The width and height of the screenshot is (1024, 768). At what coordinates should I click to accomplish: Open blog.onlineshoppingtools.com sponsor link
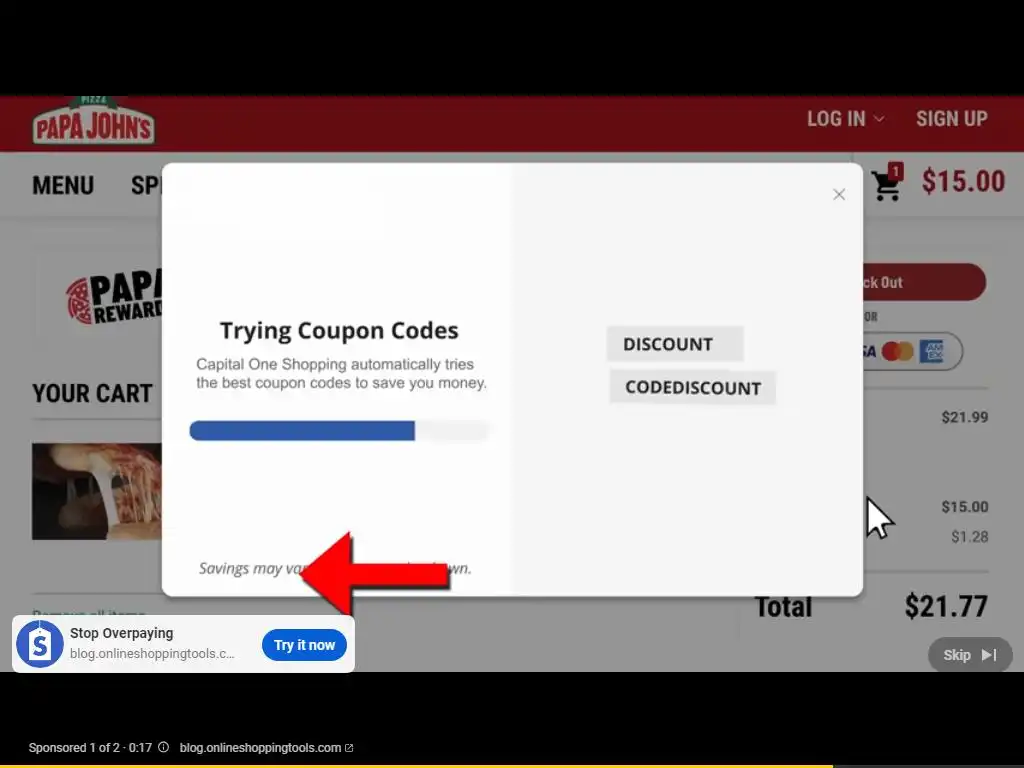coord(266,748)
